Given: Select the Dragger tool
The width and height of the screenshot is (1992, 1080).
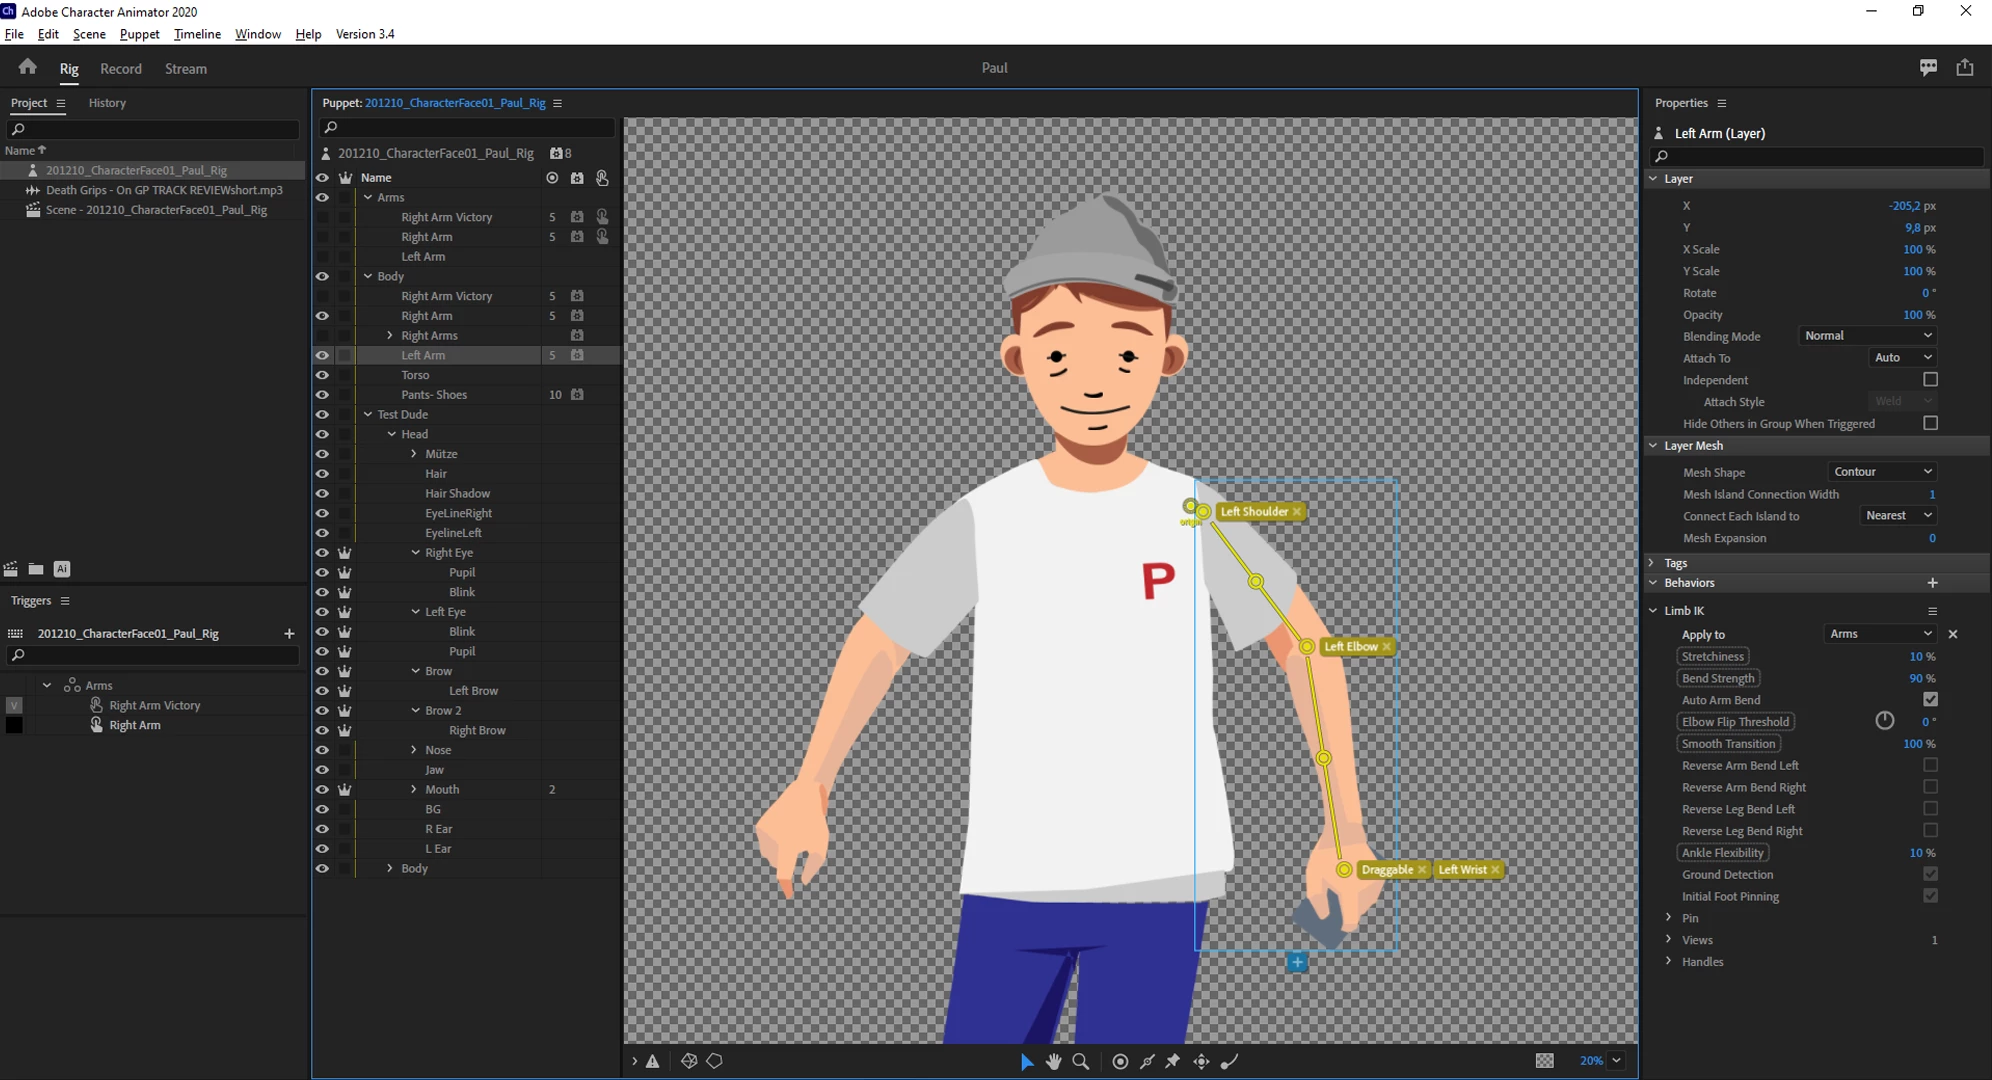Looking at the screenshot, I should coord(1201,1061).
